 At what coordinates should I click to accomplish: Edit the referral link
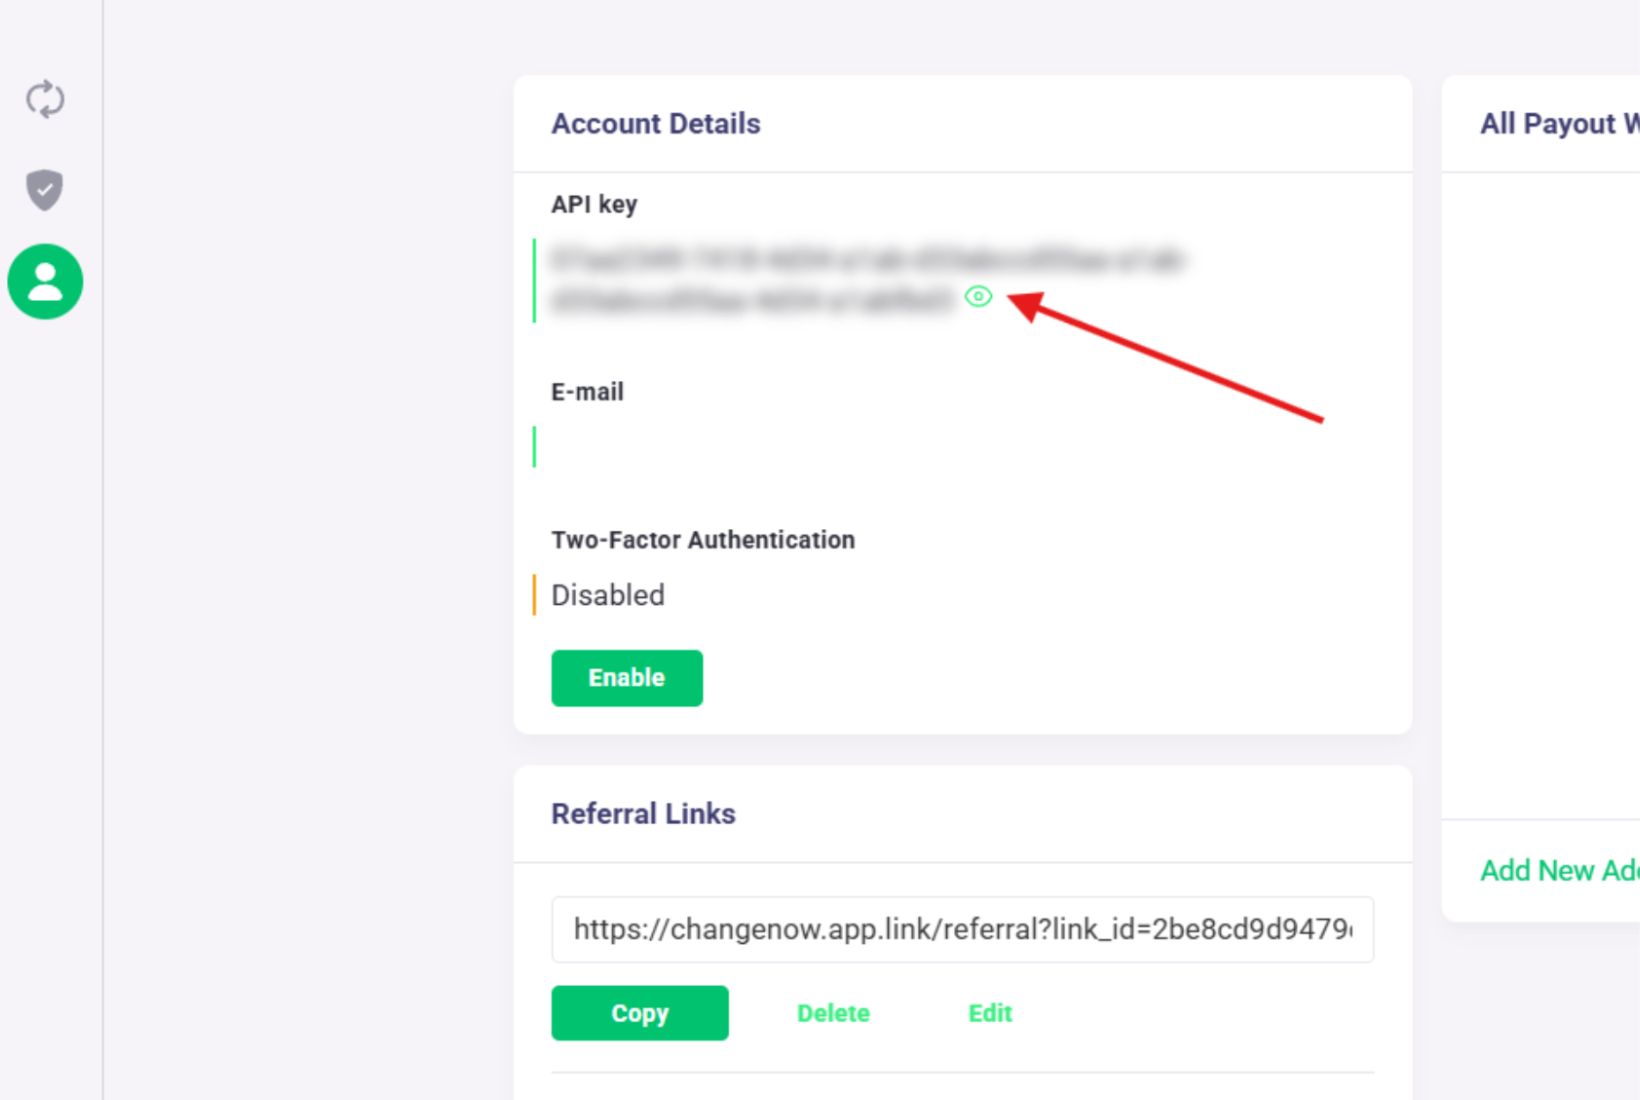point(990,1013)
